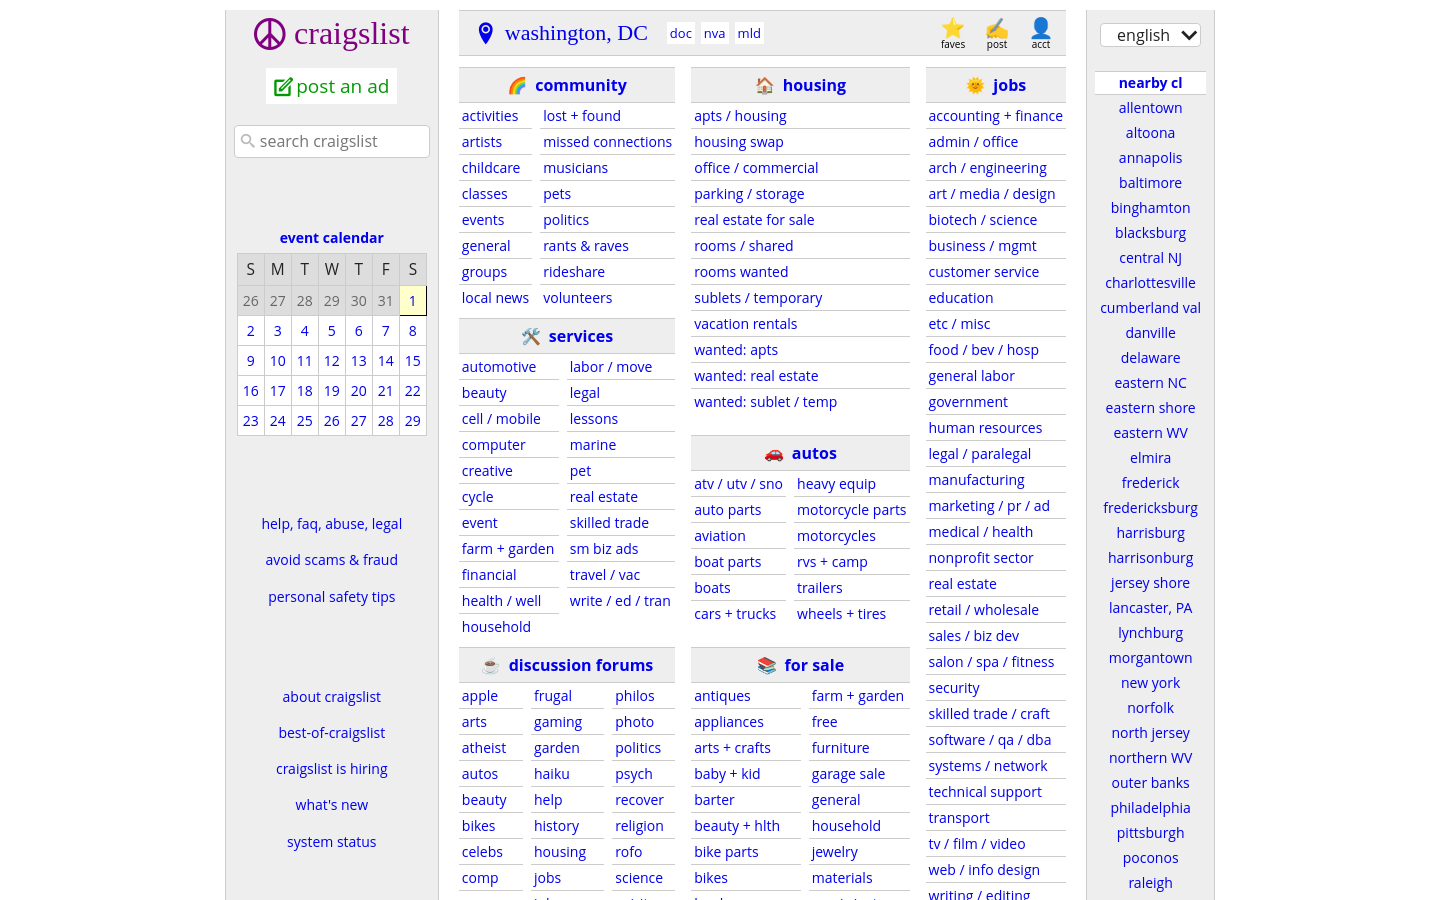Open software / qa / dba jobs

(990, 740)
